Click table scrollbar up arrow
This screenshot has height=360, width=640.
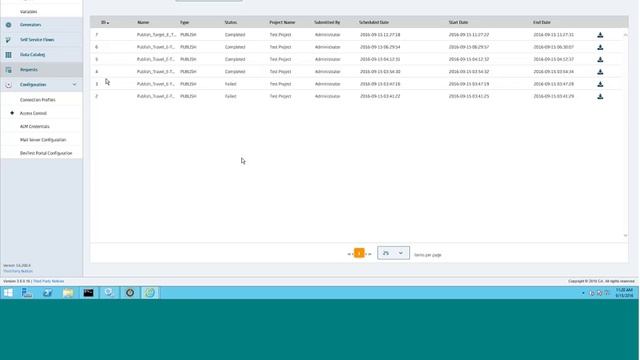tap(625, 35)
